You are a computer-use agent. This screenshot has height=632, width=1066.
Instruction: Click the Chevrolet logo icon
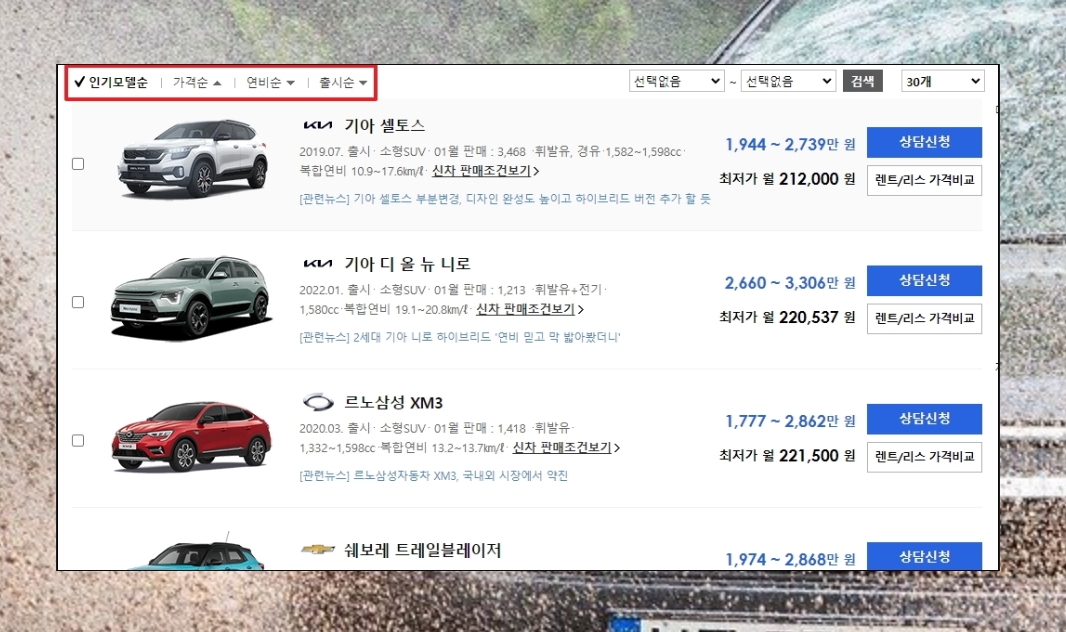click(x=318, y=549)
